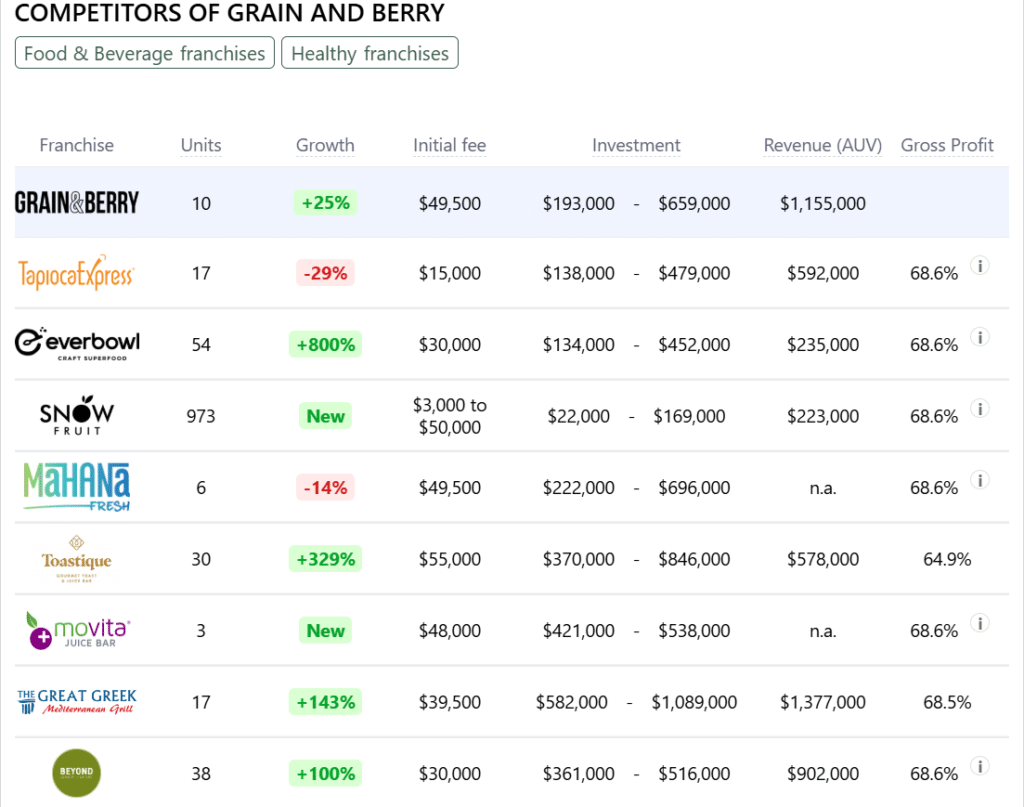1024x807 pixels.
Task: Click the Investment column header
Action: click(x=636, y=145)
